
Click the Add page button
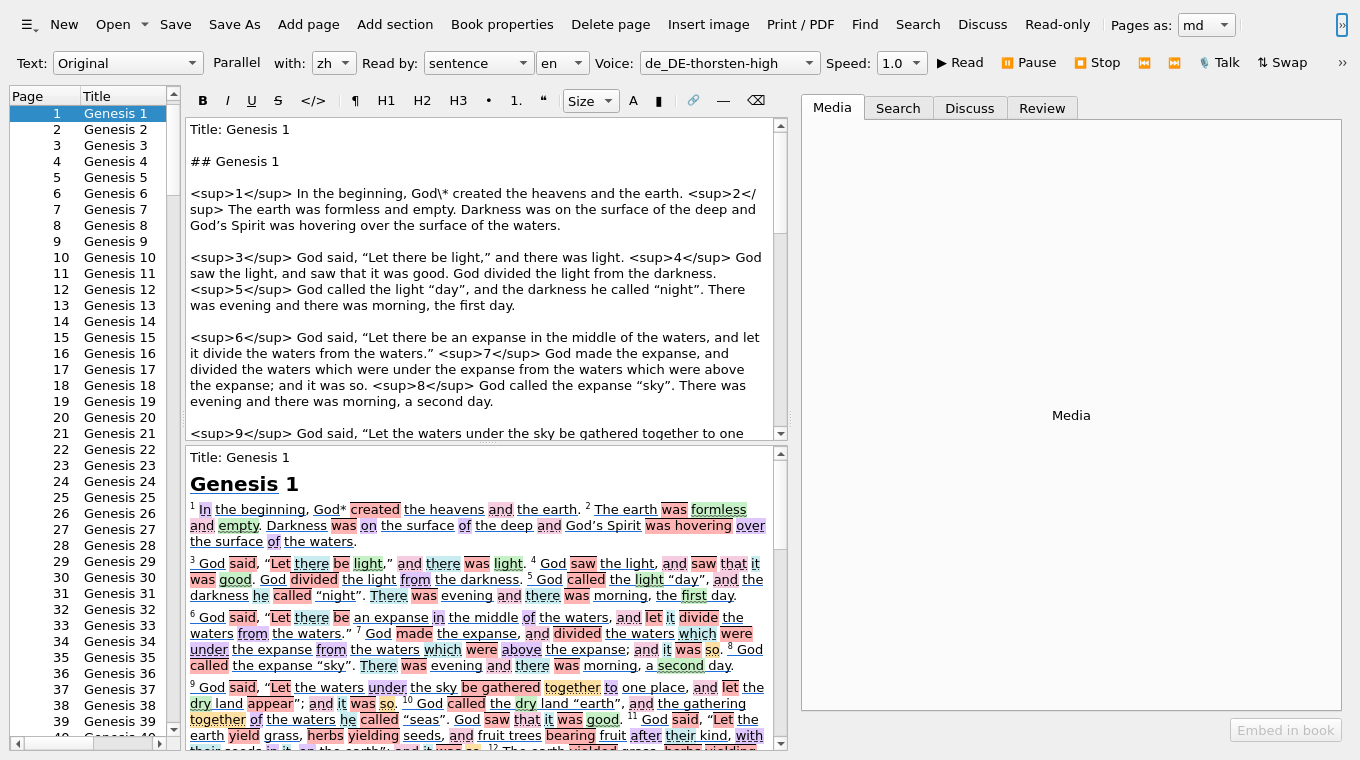coord(309,24)
